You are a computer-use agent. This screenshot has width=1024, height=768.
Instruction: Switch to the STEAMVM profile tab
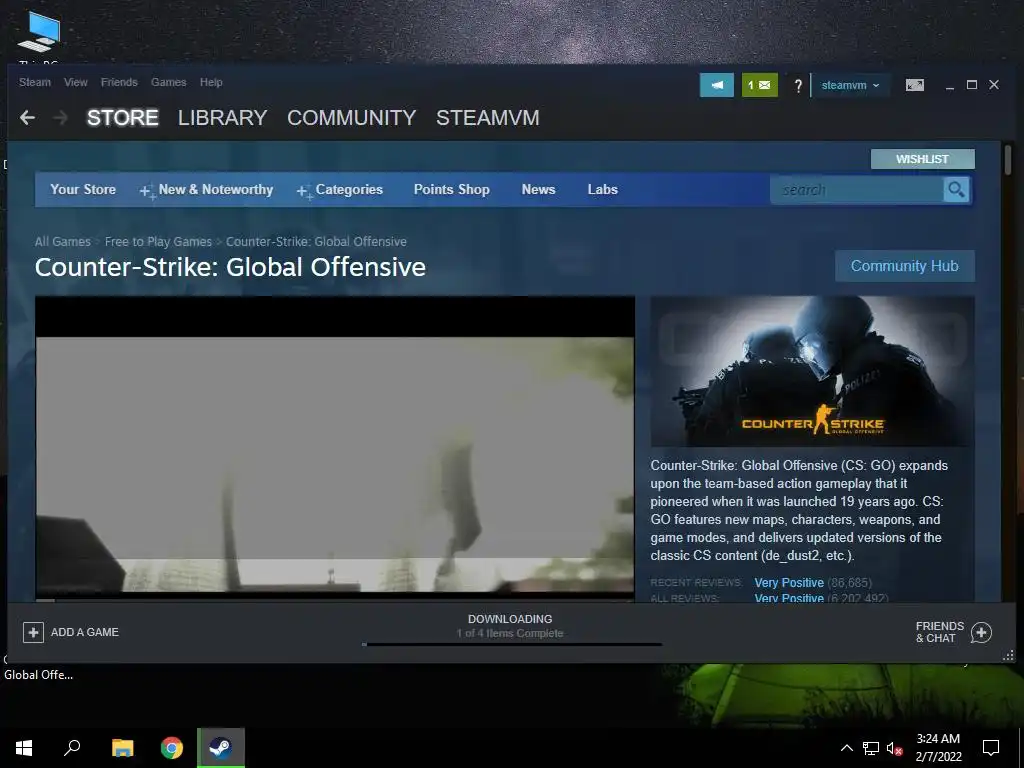(x=488, y=118)
